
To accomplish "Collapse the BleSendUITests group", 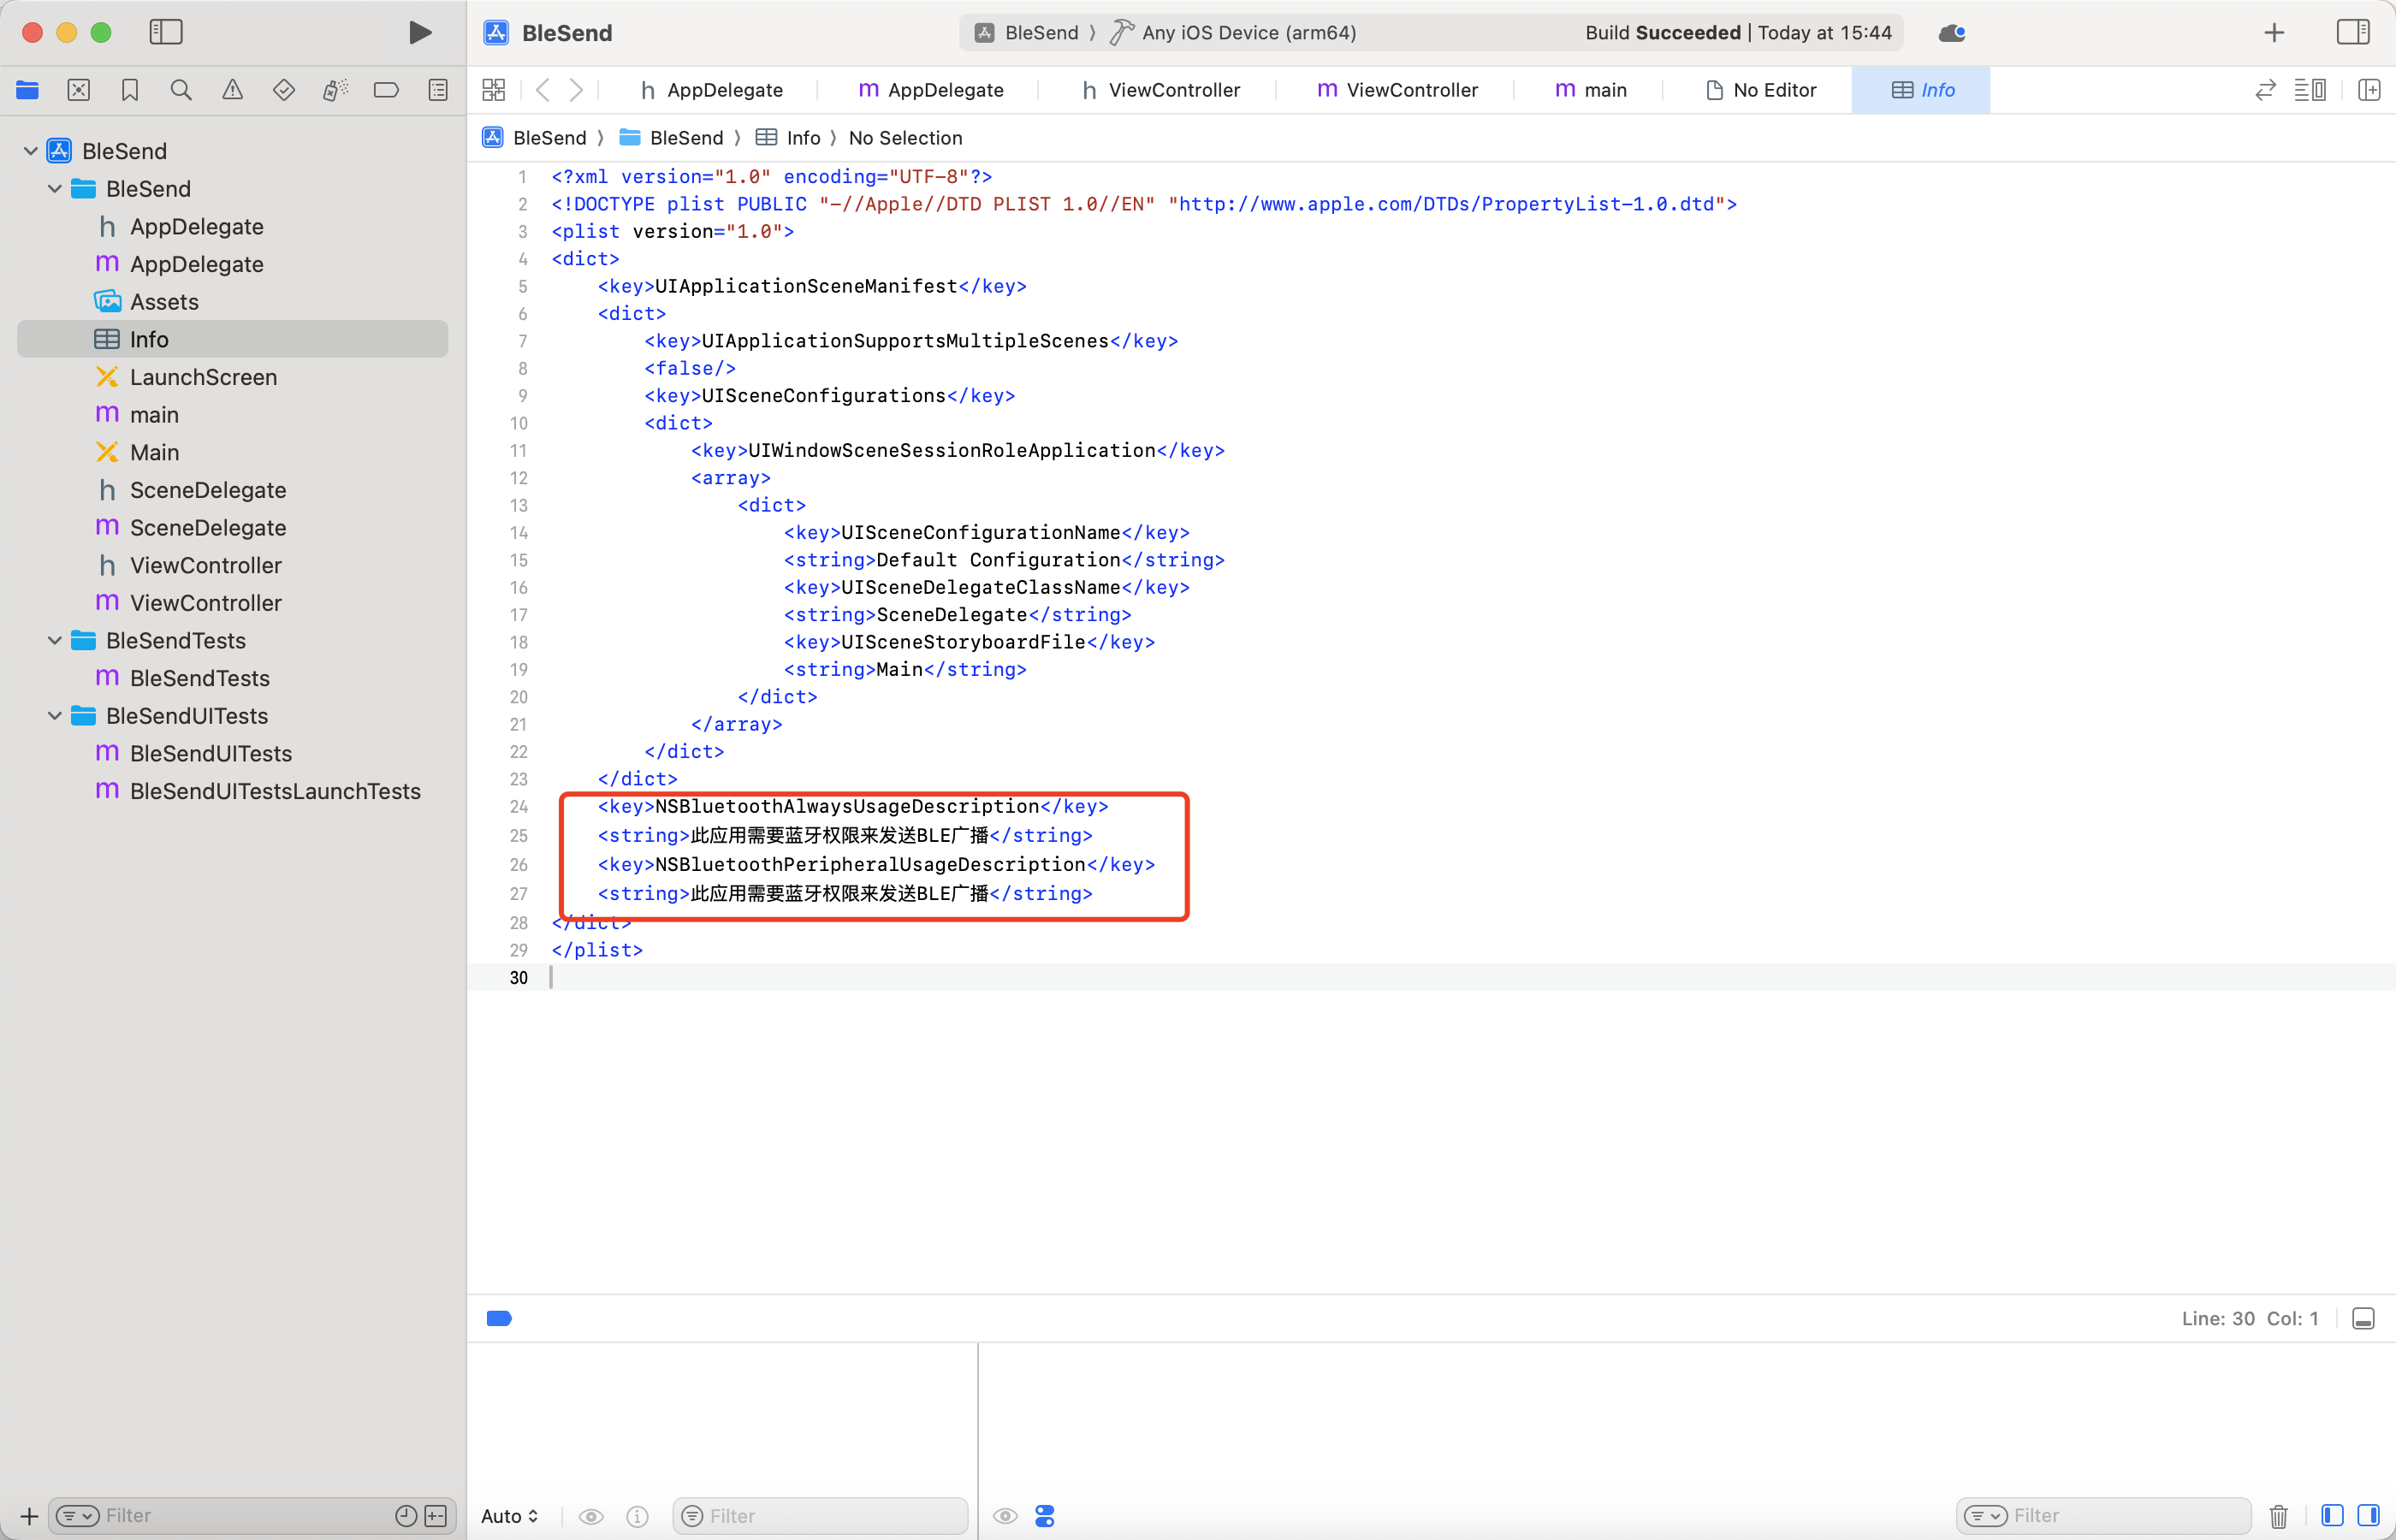I will click(55, 716).
